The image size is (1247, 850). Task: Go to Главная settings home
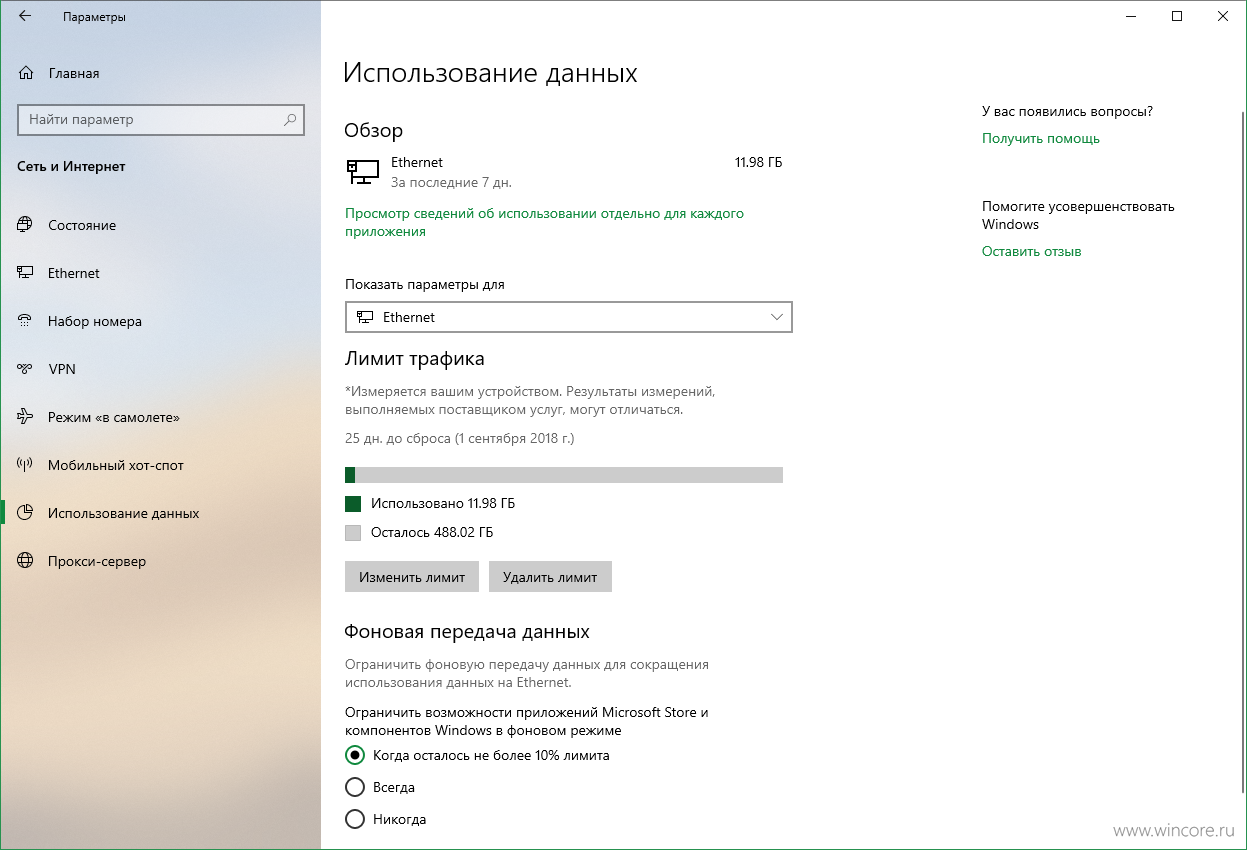point(160,73)
